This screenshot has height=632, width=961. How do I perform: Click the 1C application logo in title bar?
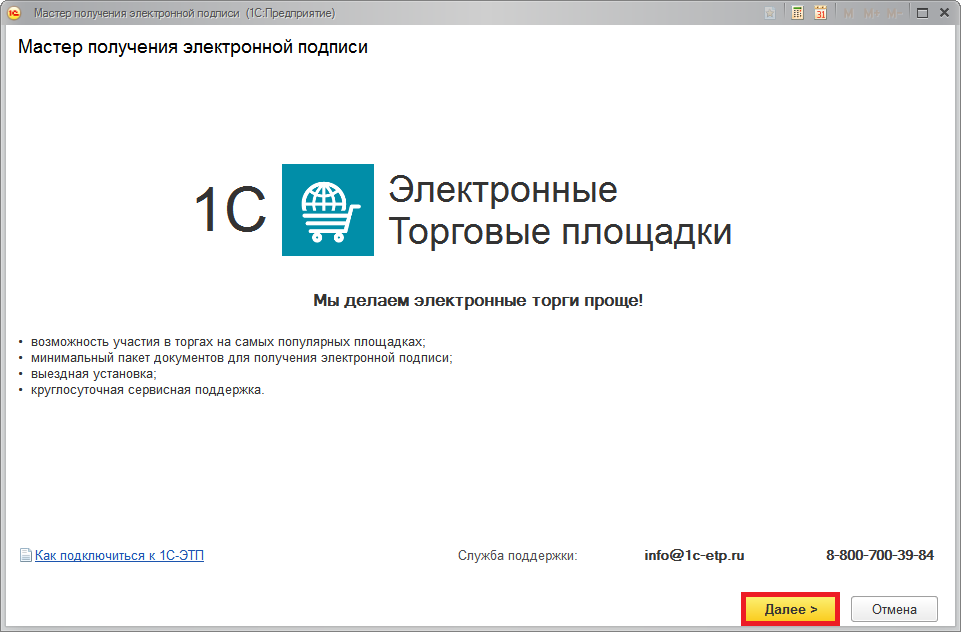14,13
